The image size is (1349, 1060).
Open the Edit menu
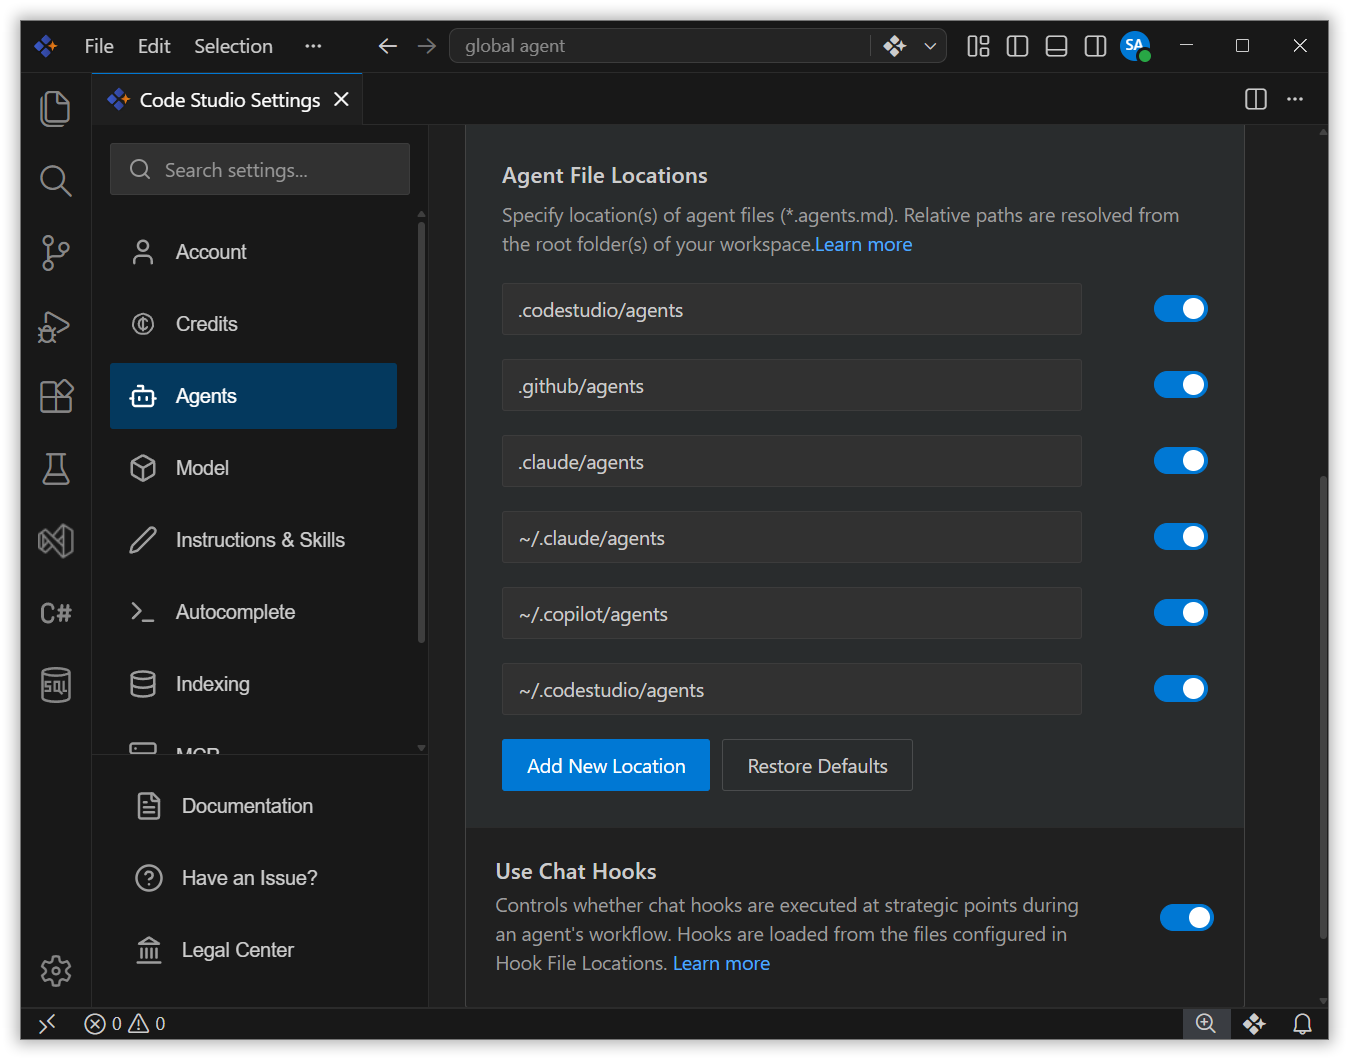click(154, 46)
